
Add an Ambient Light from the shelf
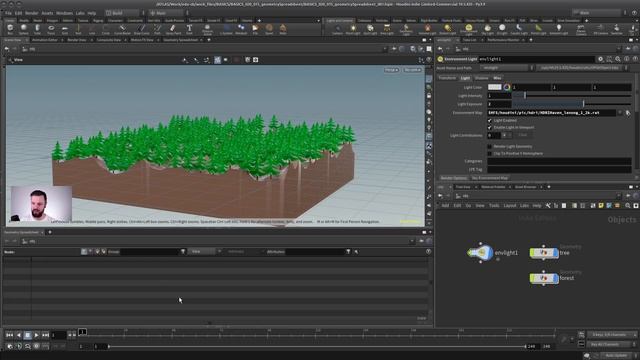point(559,29)
